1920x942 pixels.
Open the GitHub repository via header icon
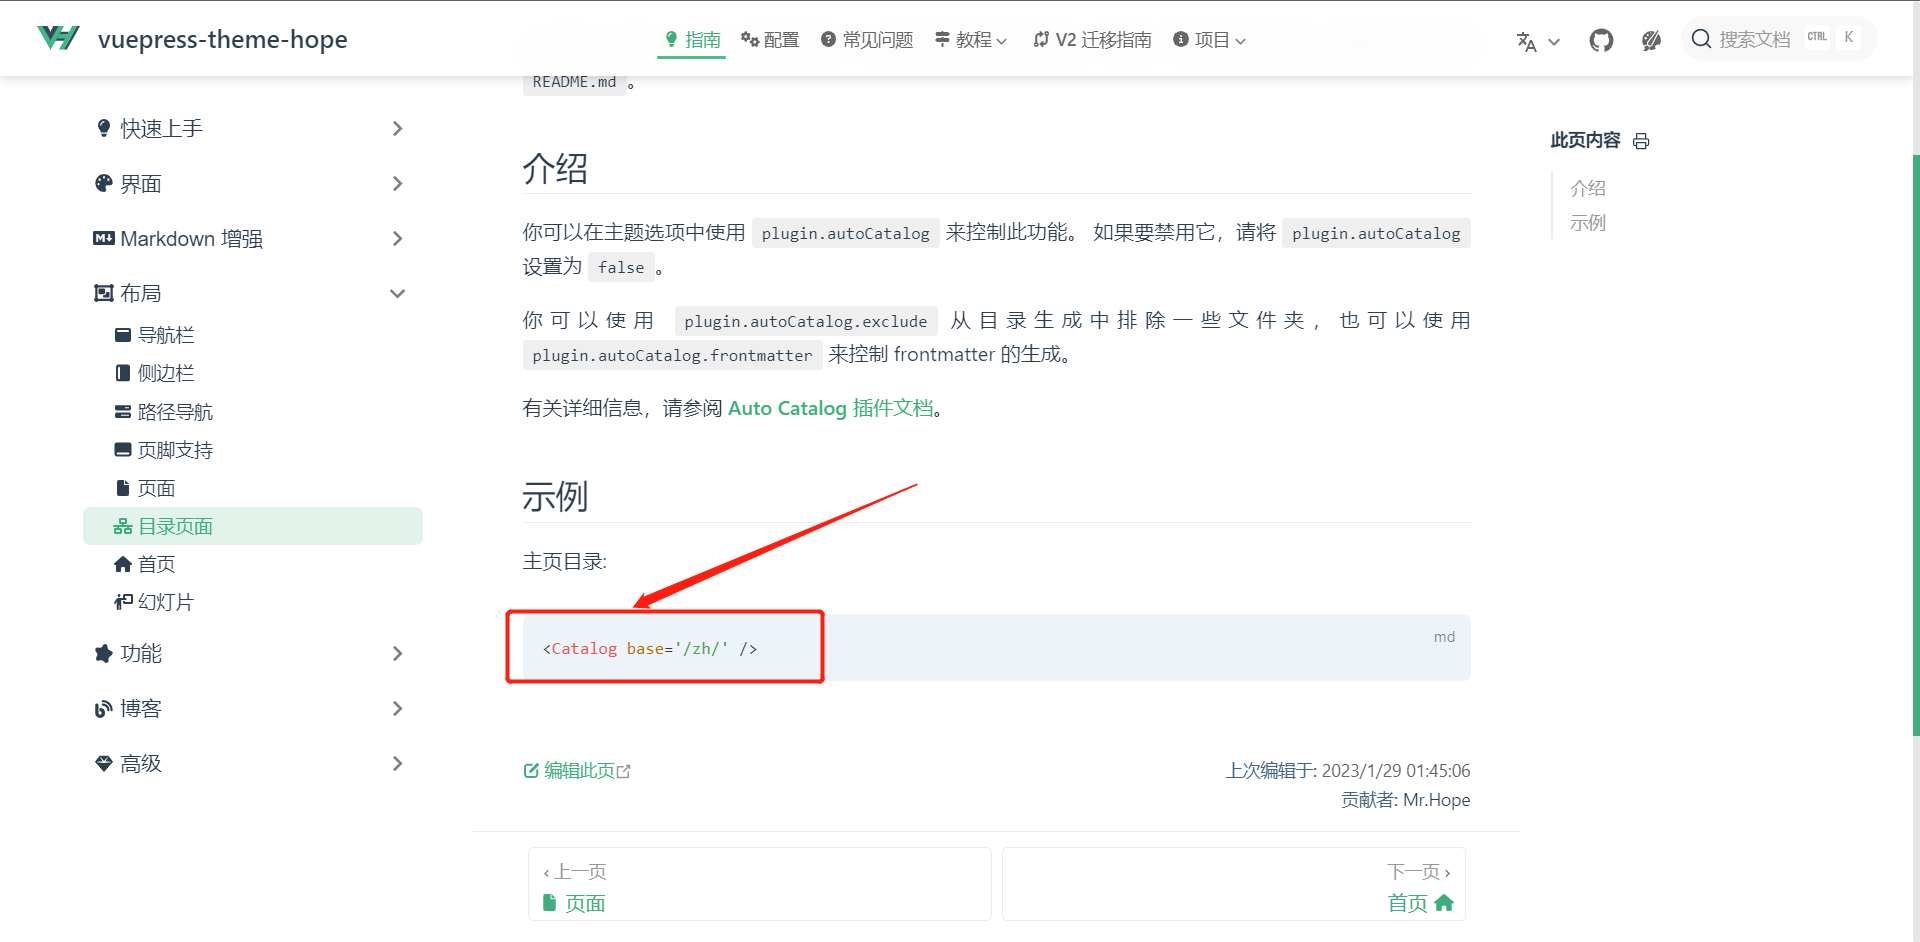(x=1601, y=40)
